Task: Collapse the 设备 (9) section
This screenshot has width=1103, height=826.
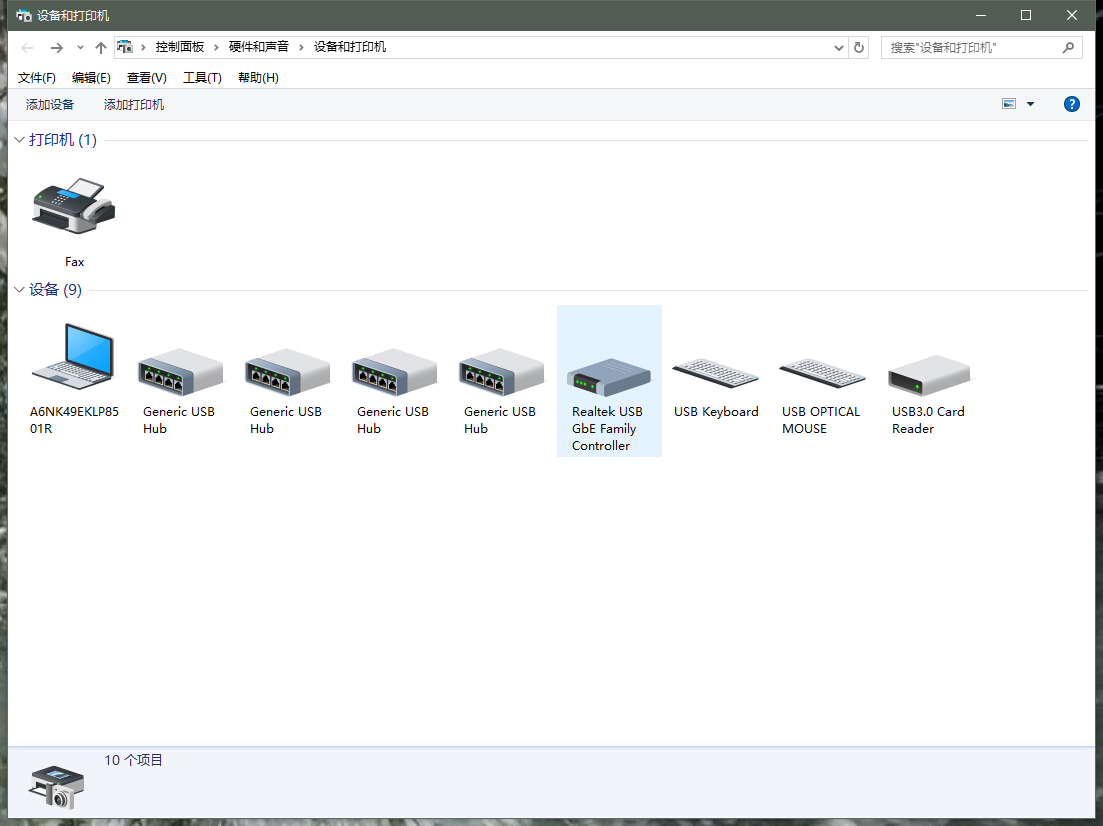Action: tap(18, 289)
